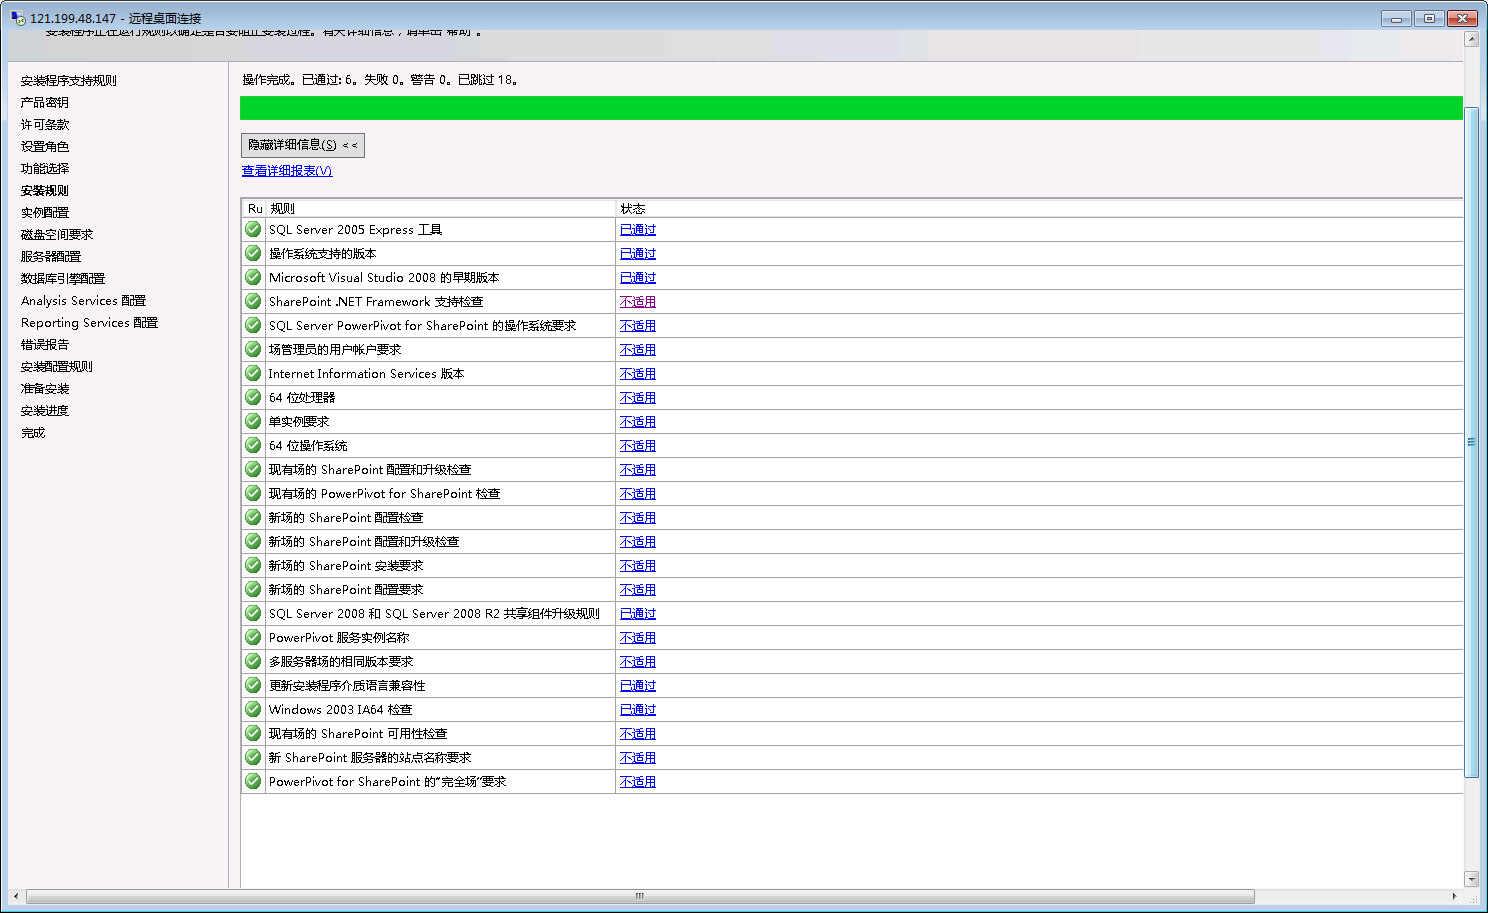The width and height of the screenshot is (1488, 913).
Task: Click check icon for 新场的 SharePoint 配置和升级检查
Action: [x=253, y=541]
